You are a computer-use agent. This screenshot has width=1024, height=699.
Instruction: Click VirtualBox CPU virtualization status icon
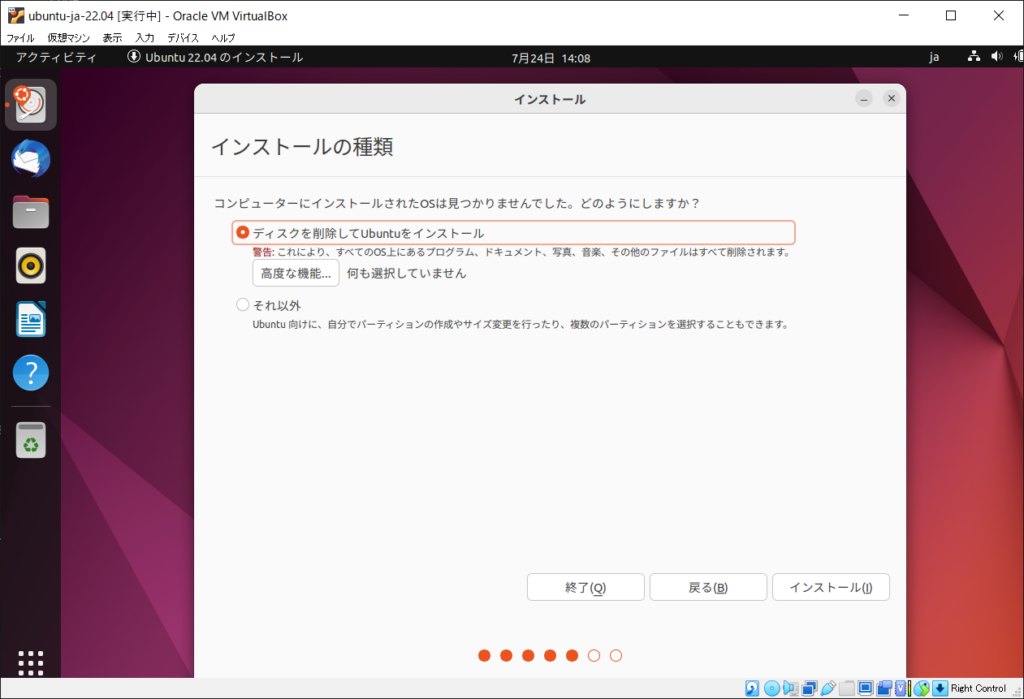(901, 688)
